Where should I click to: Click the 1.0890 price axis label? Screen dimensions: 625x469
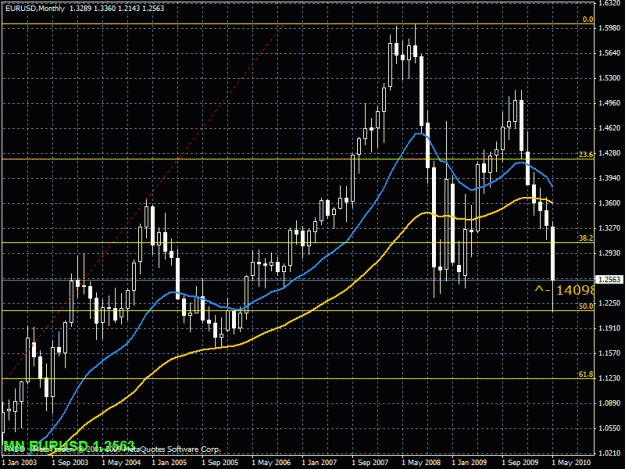point(609,403)
